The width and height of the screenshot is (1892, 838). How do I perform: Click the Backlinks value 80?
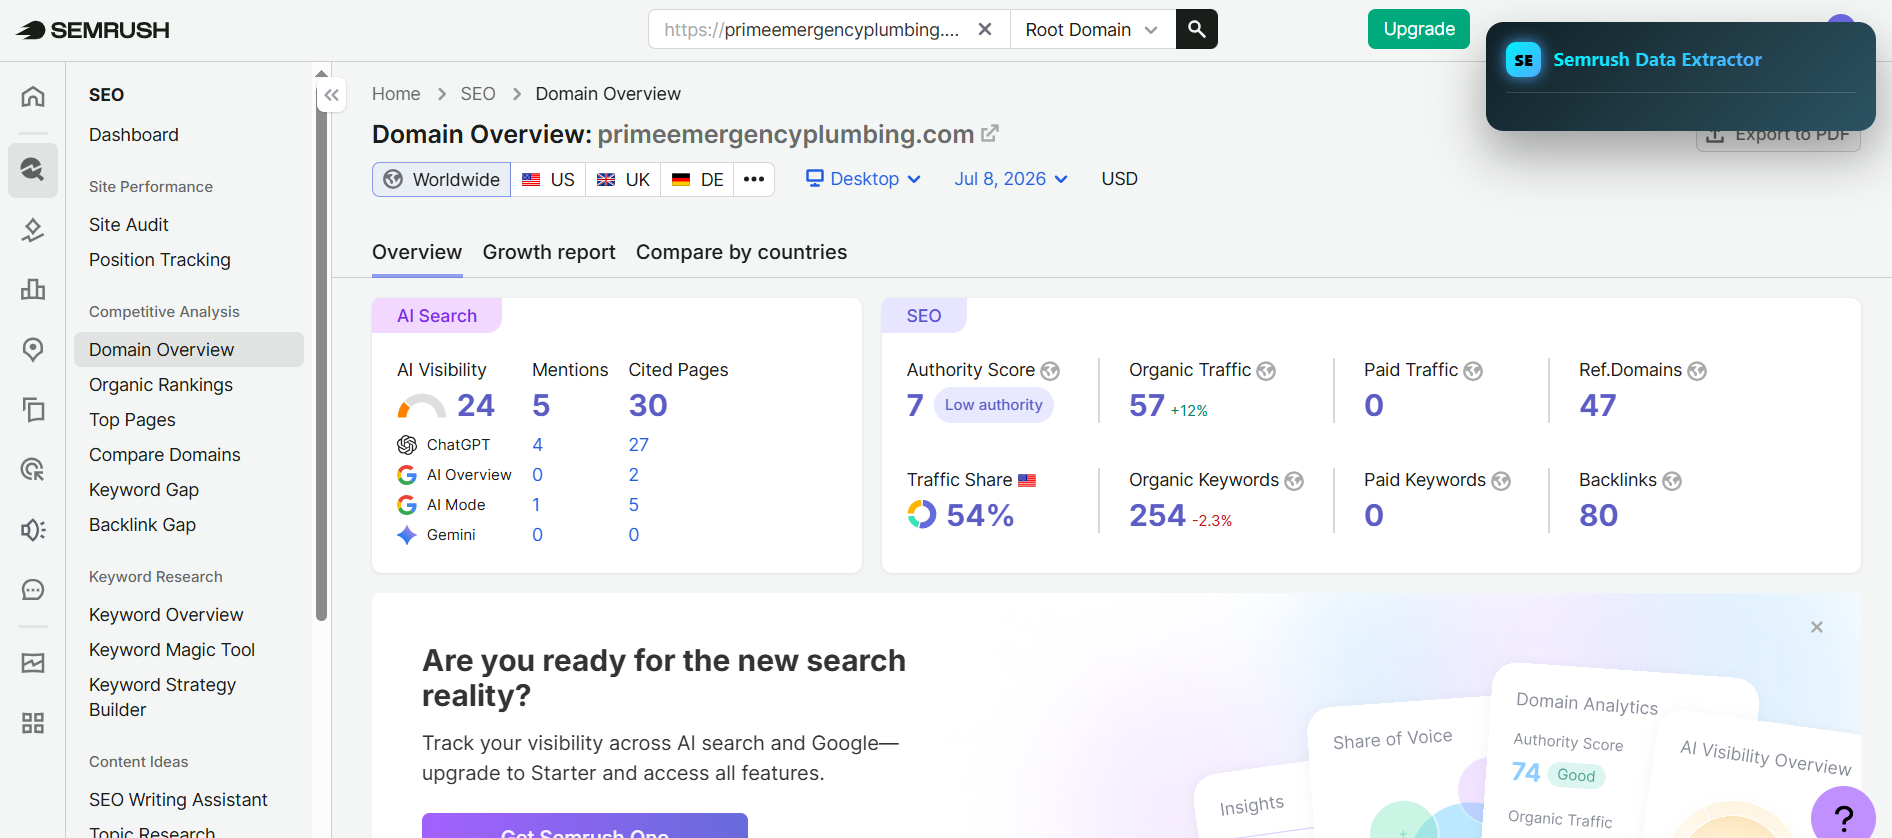[x=1598, y=515]
